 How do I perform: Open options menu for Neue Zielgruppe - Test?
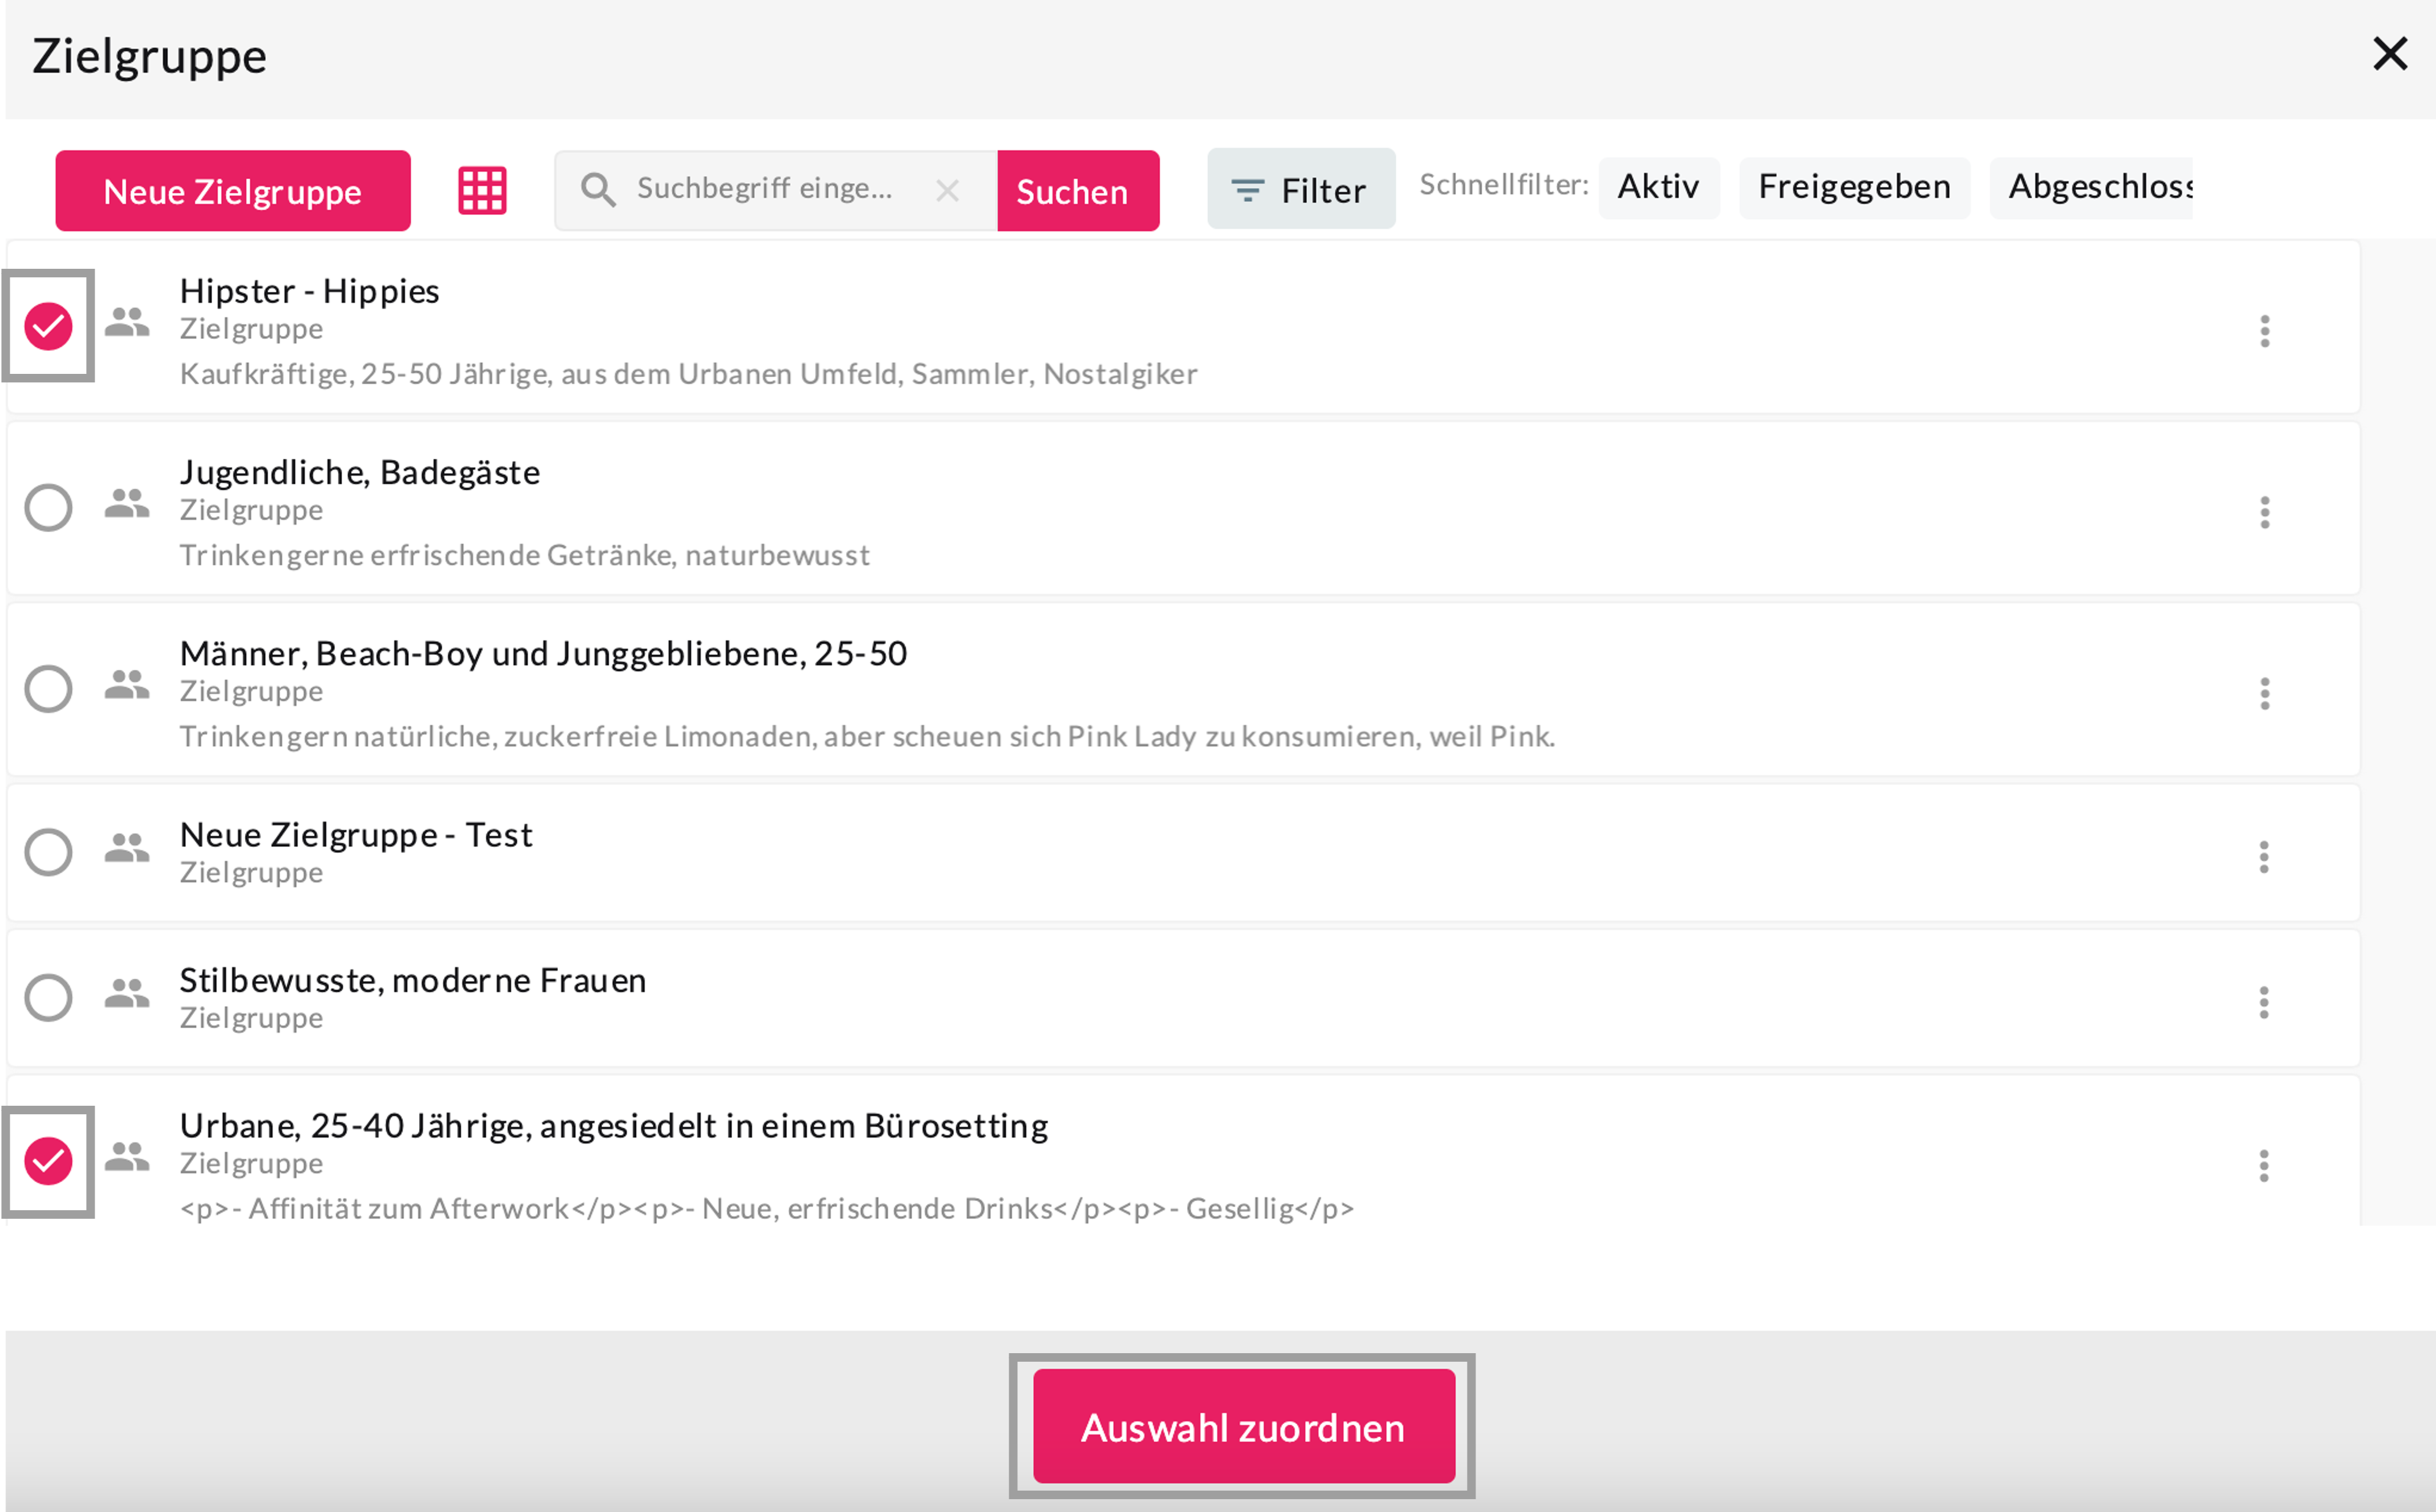[x=2264, y=856]
